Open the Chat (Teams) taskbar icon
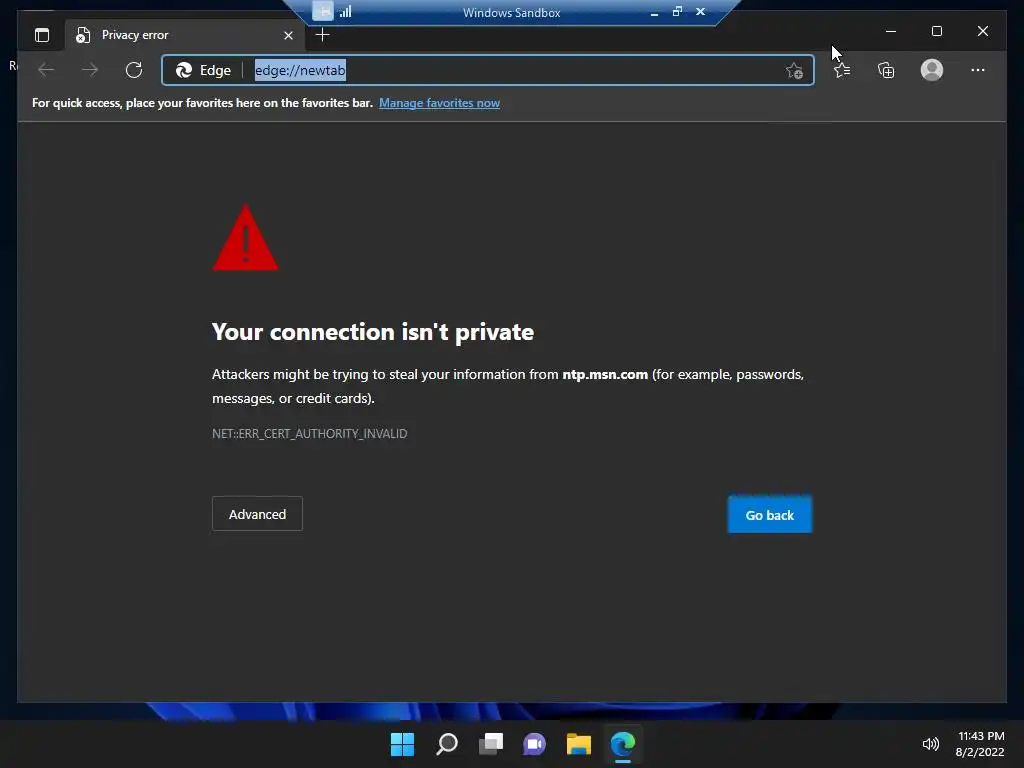Screen dimensions: 1024x768 click(x=535, y=744)
